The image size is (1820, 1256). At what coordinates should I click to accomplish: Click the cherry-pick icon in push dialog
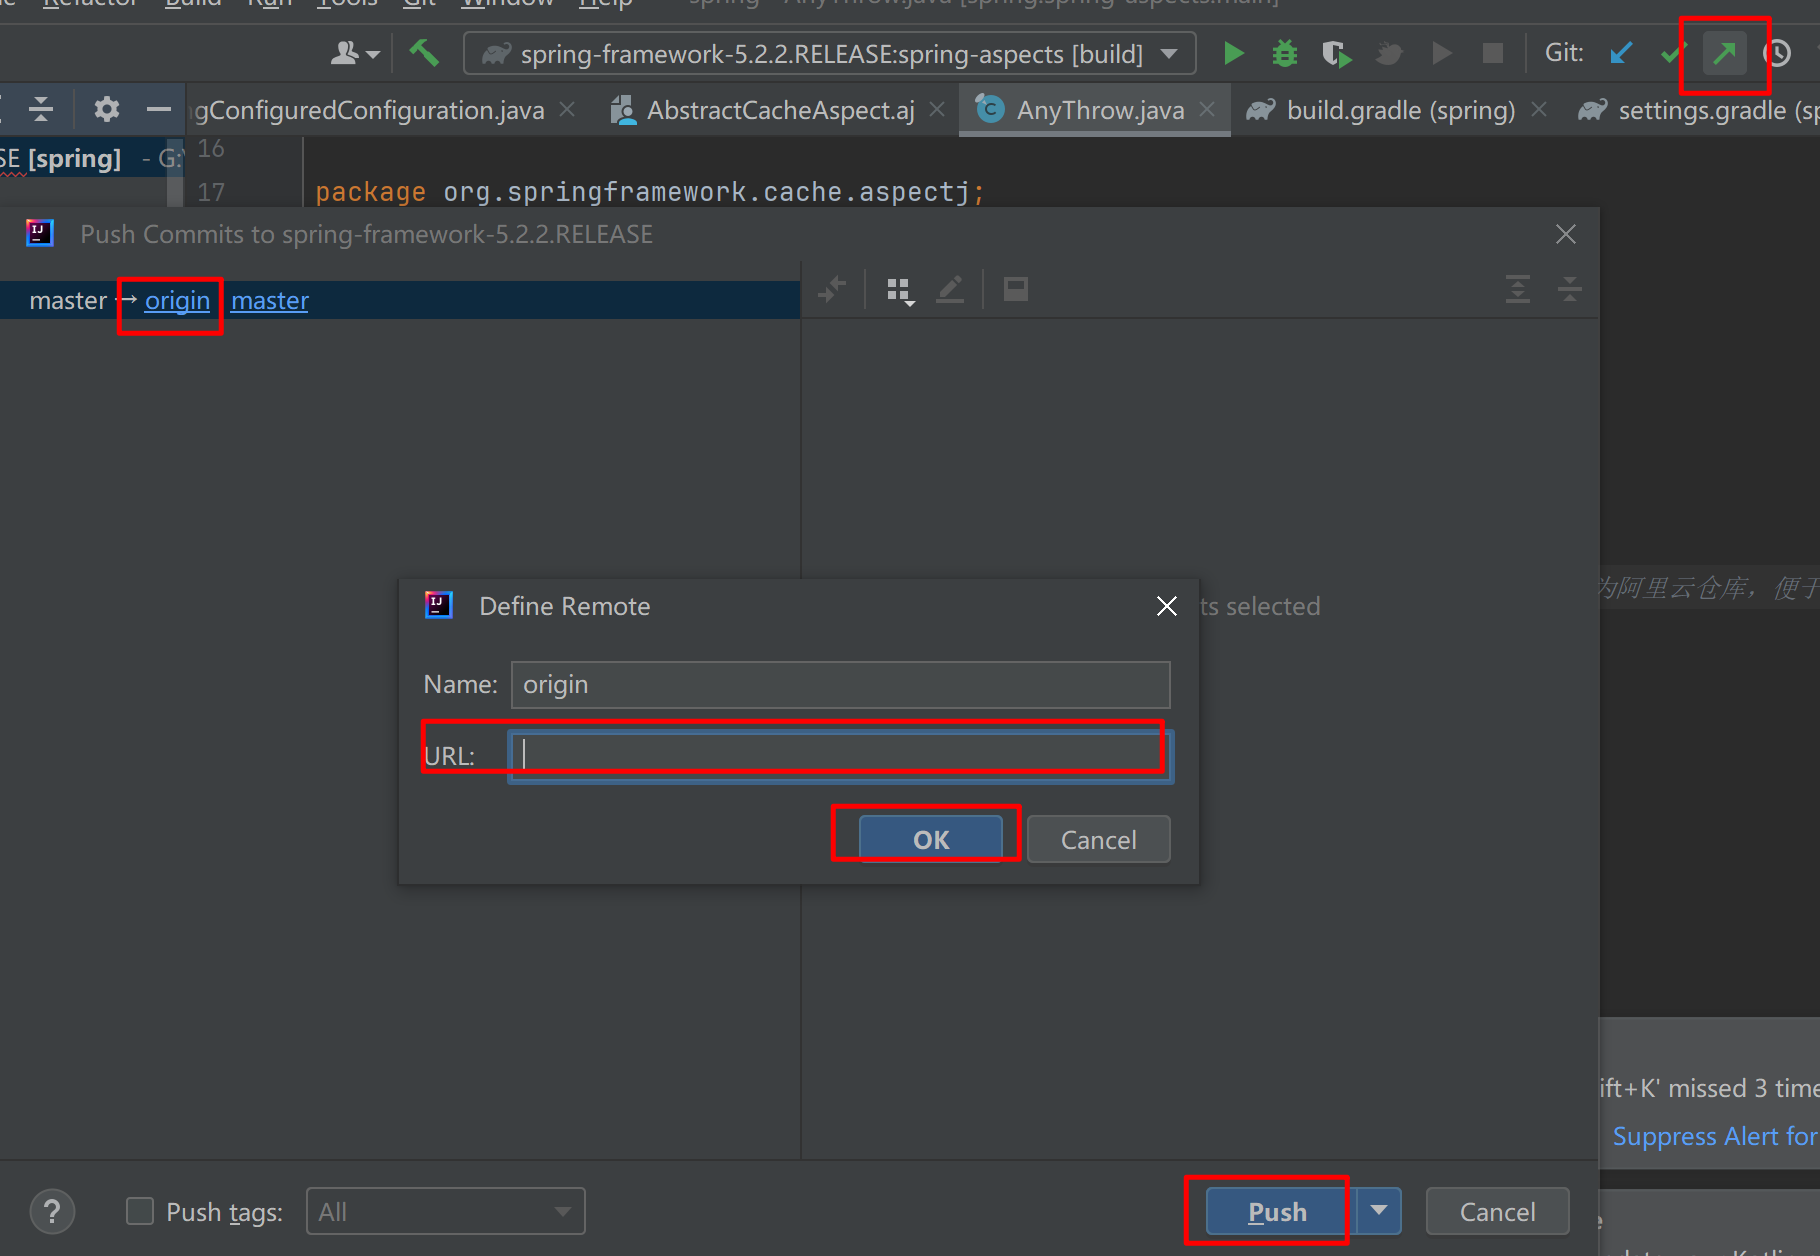(832, 290)
